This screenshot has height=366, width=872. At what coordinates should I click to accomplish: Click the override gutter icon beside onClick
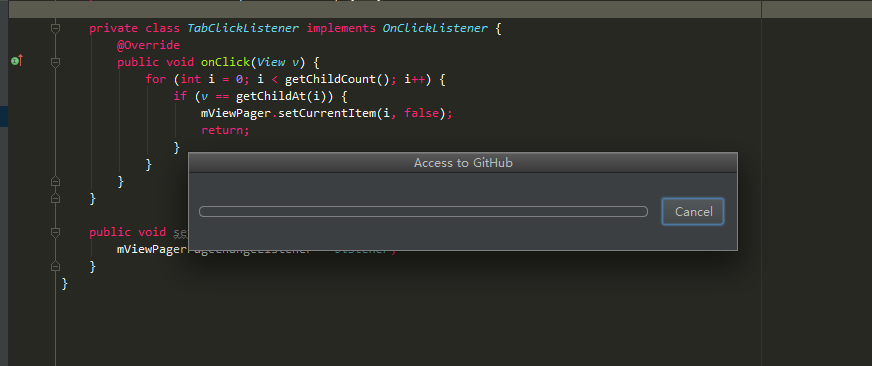(17, 61)
